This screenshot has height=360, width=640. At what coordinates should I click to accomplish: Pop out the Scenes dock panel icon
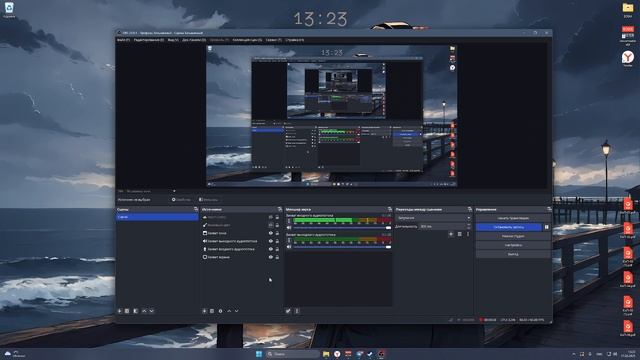196,209
